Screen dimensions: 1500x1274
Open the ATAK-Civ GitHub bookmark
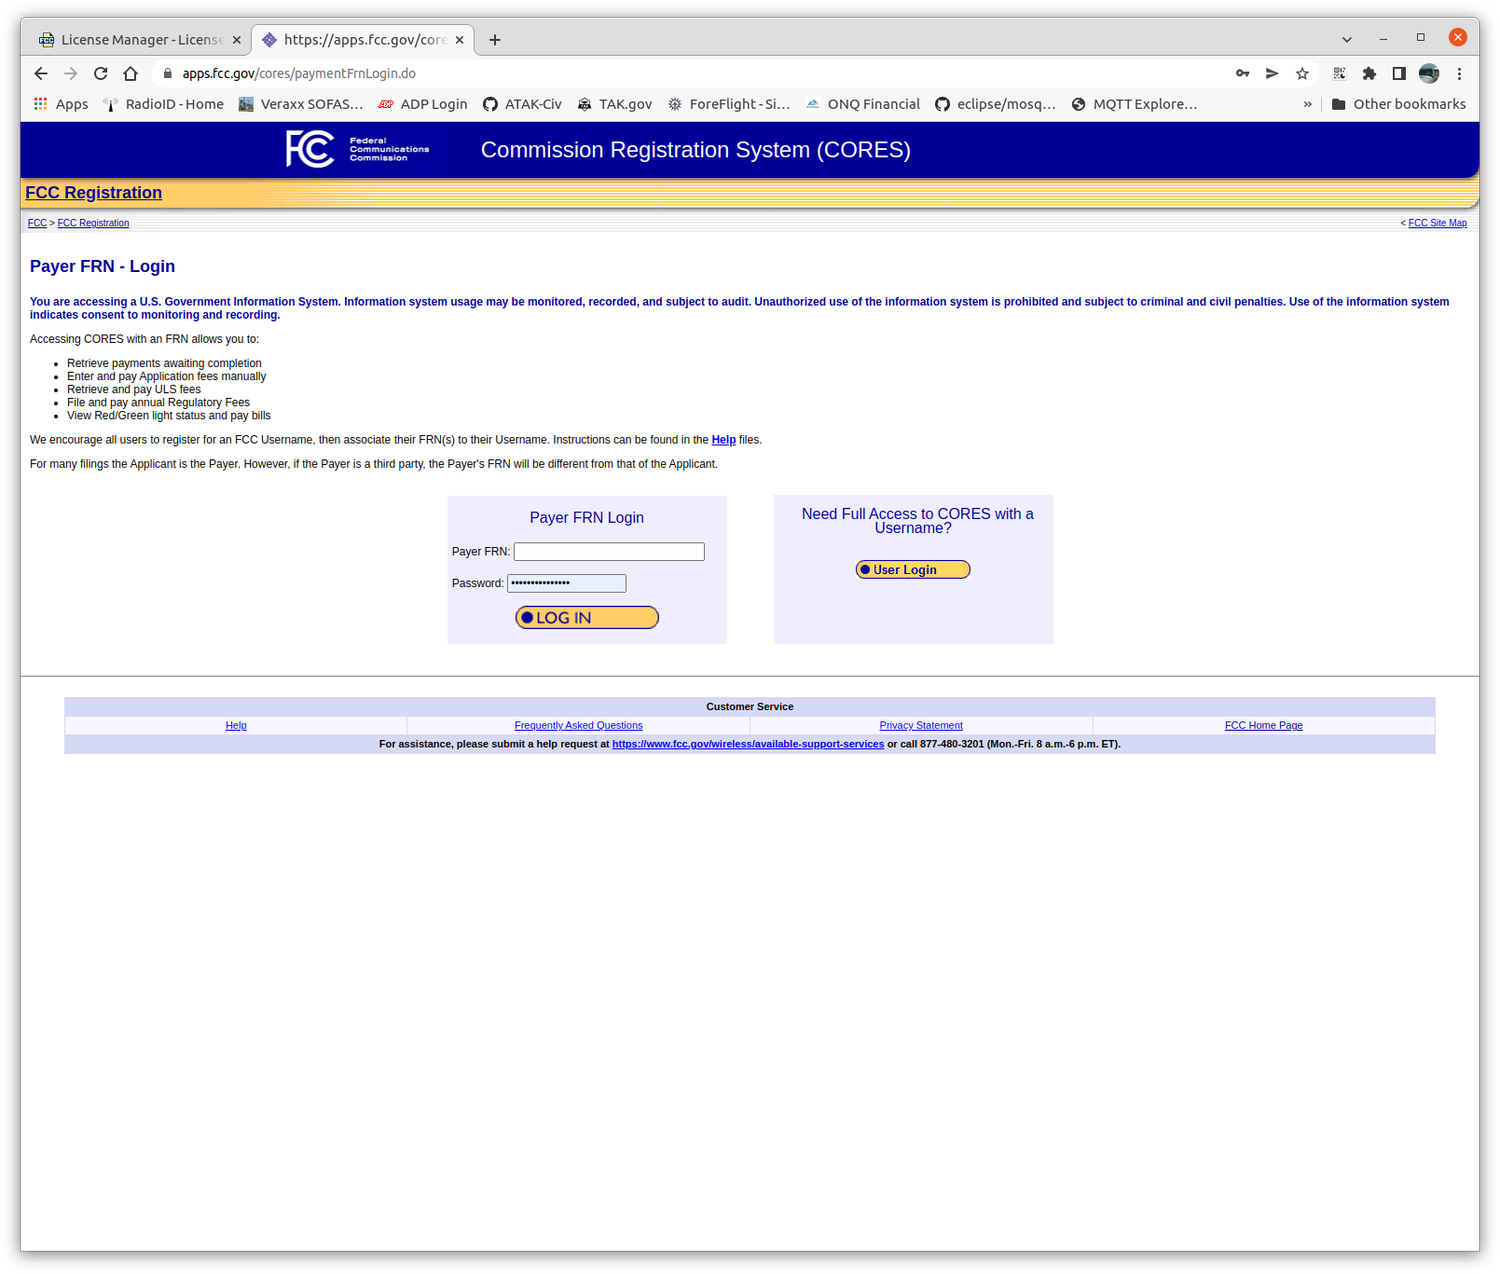(522, 103)
